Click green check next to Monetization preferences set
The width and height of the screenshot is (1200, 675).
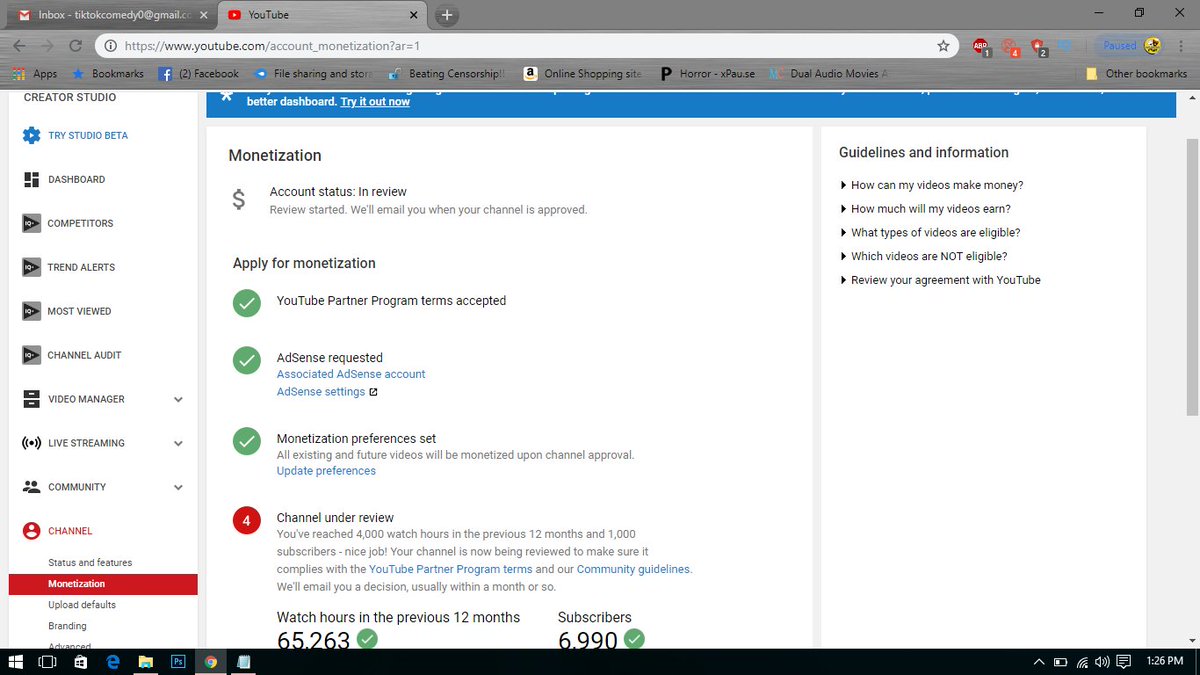[247, 441]
